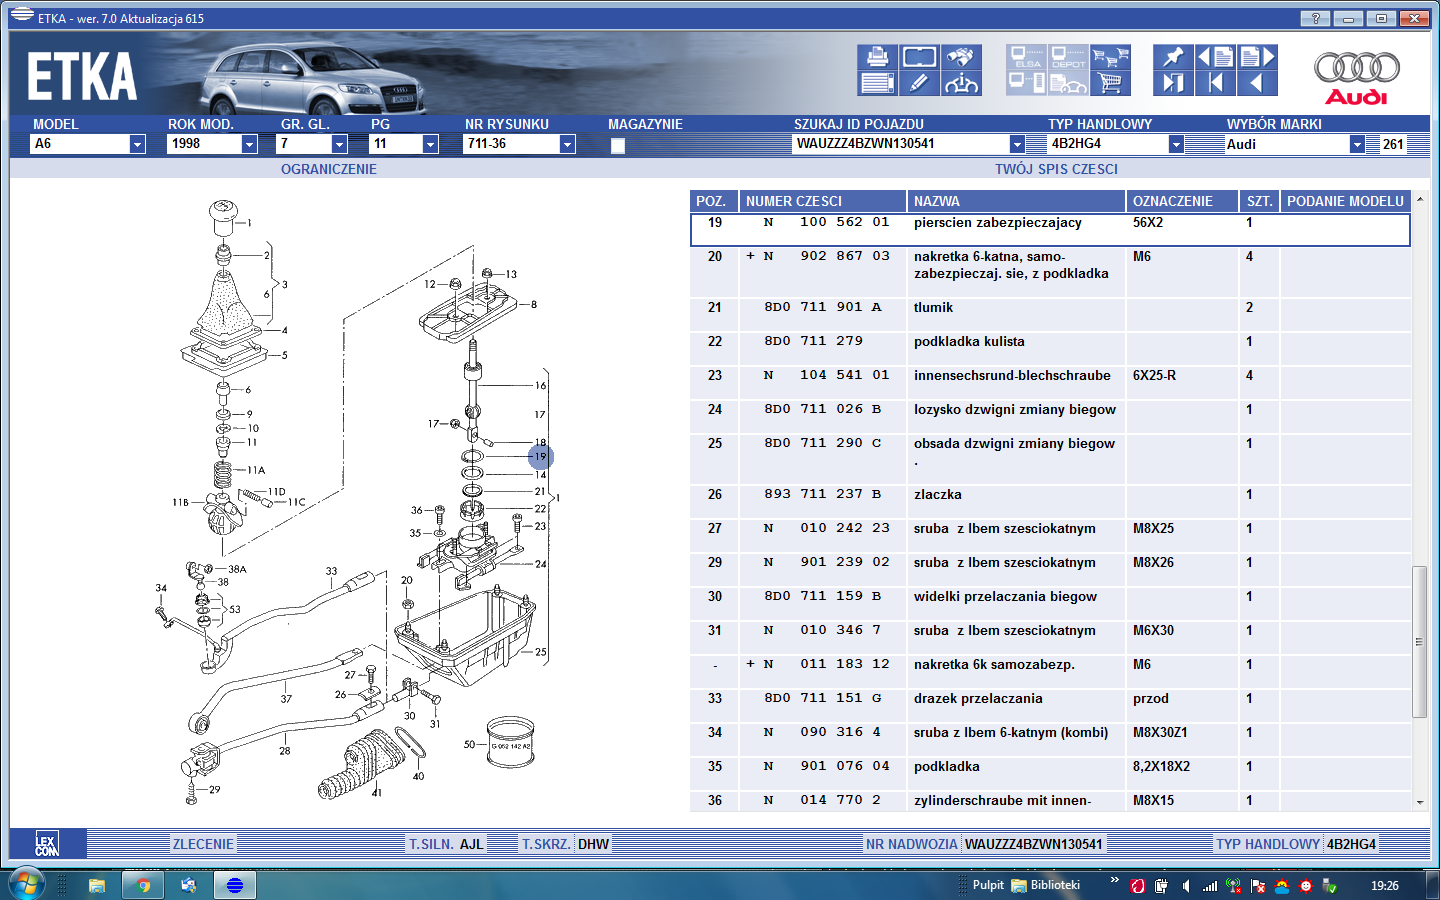The image size is (1440, 900).
Task: Click the OZNACZENIE column header
Action: 1182,201
